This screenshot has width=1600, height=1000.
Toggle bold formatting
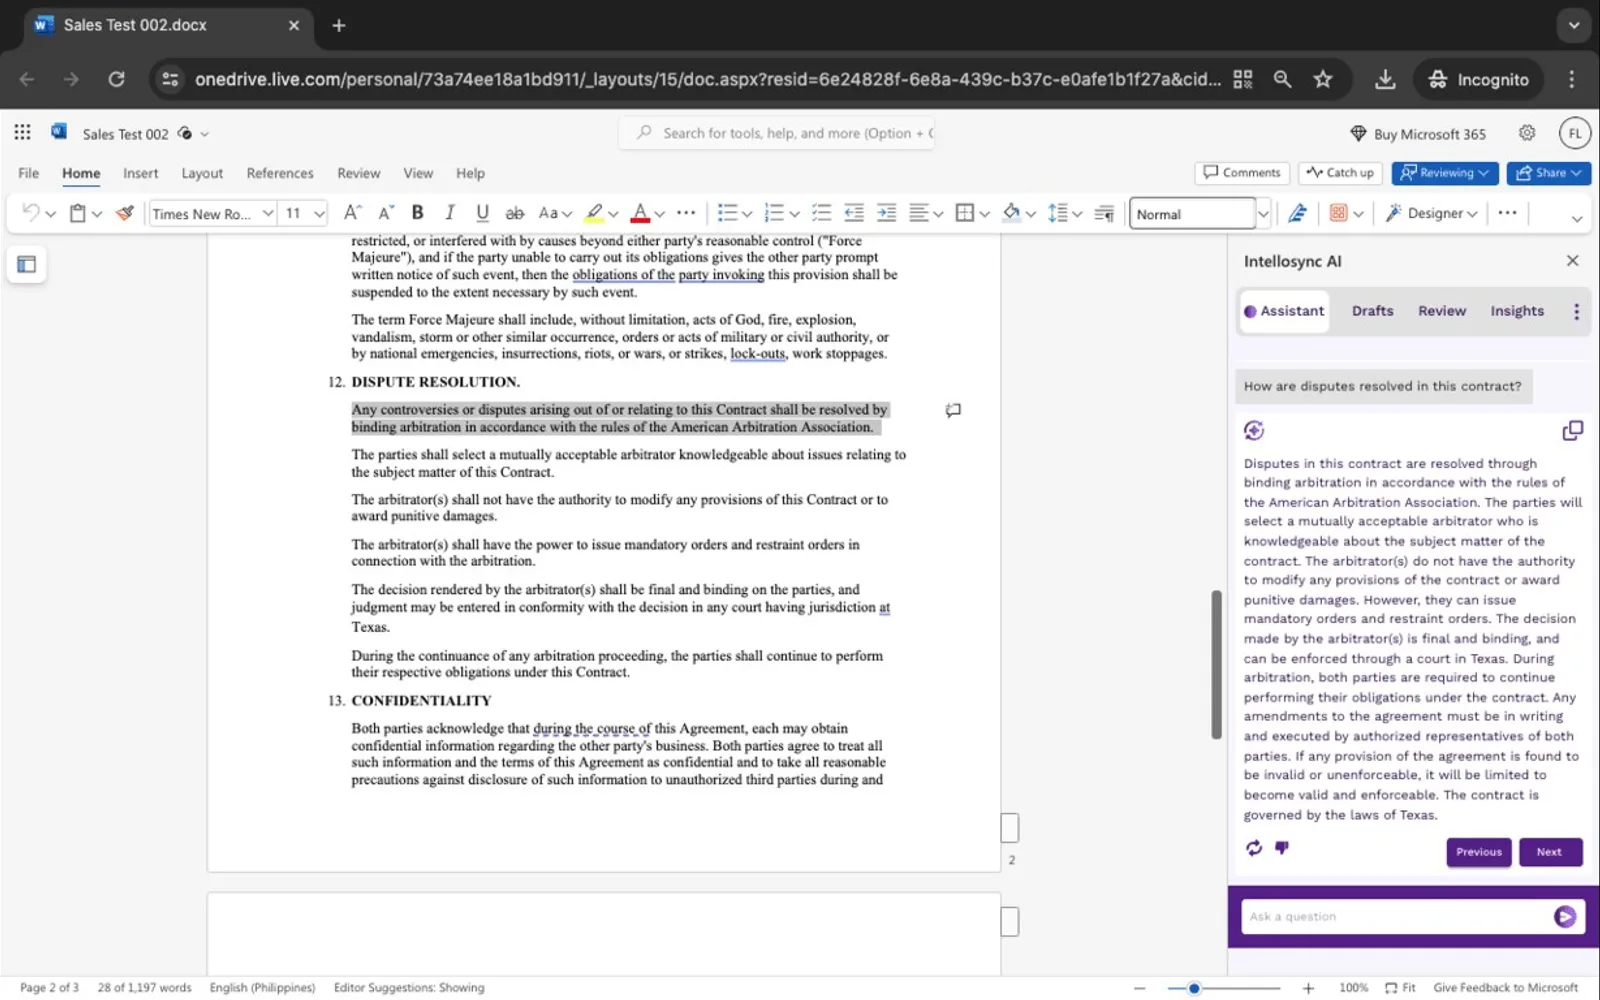tap(417, 213)
